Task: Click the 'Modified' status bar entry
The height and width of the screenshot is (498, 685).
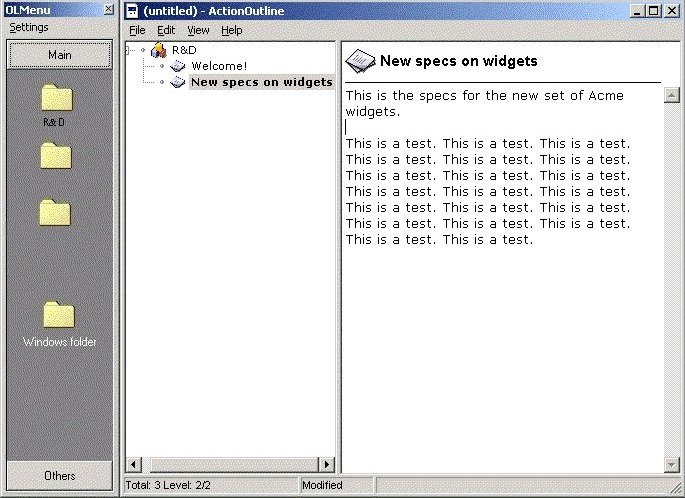Action: 322,485
